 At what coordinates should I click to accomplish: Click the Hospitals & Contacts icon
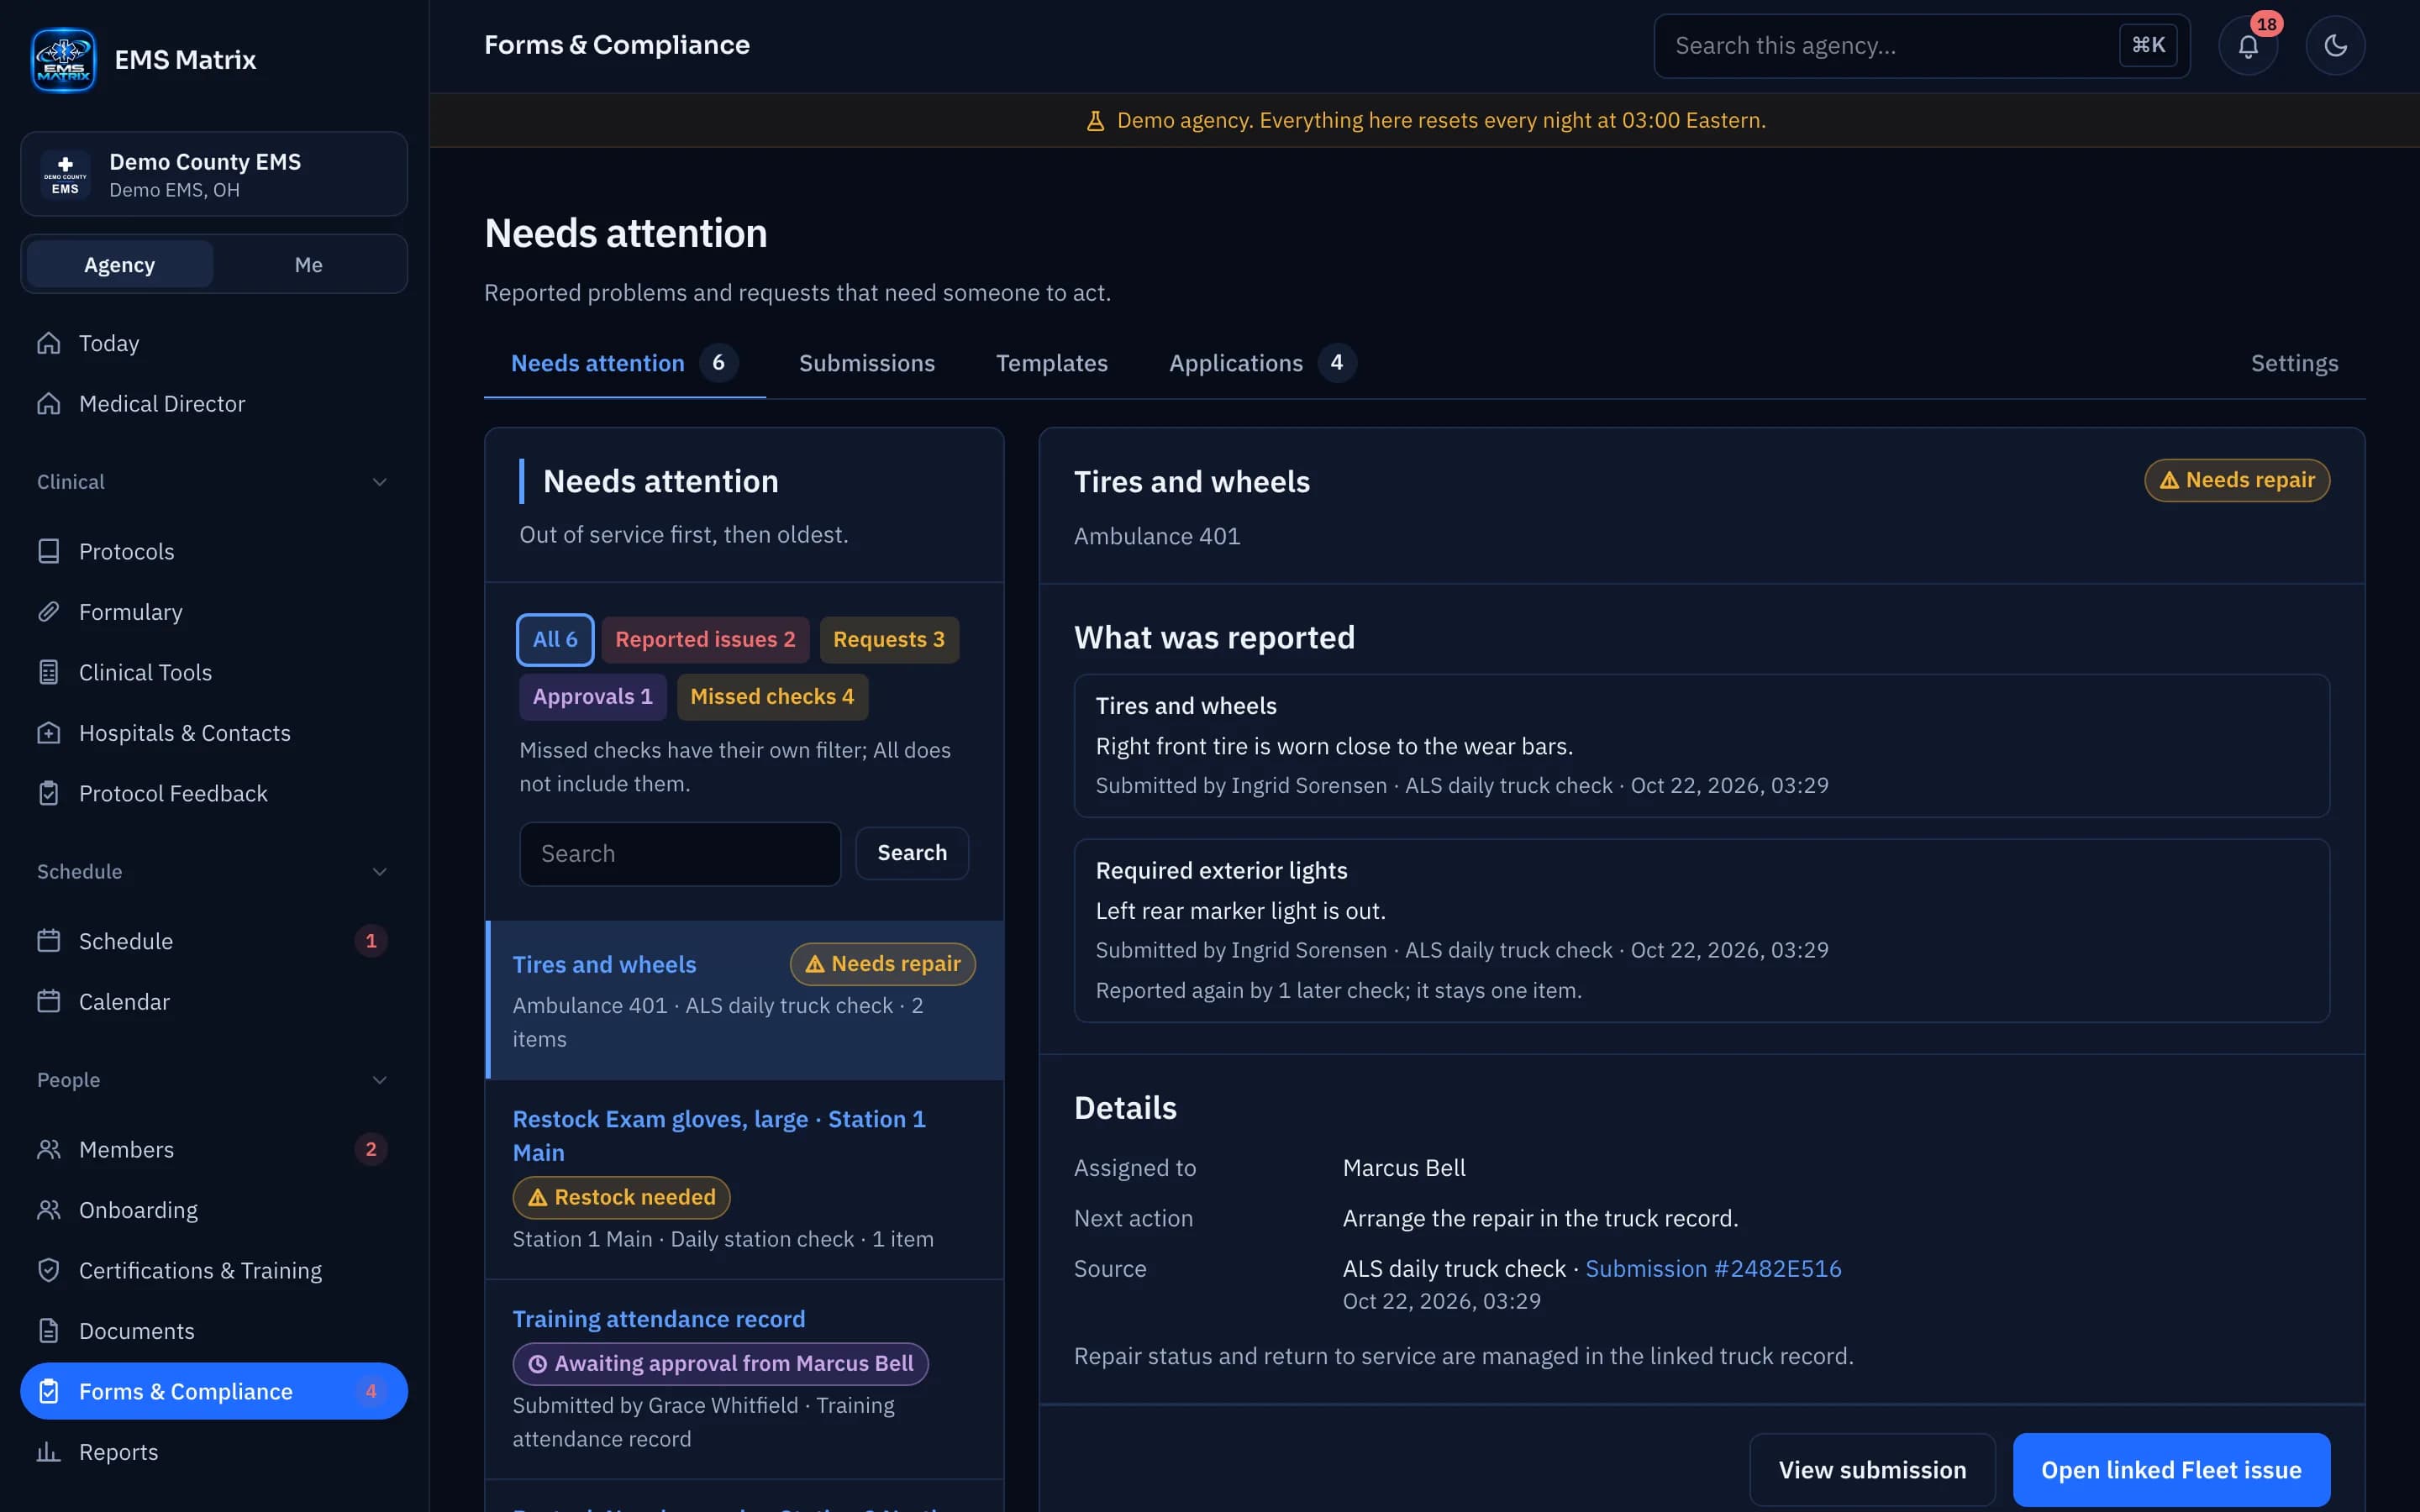coord(49,733)
